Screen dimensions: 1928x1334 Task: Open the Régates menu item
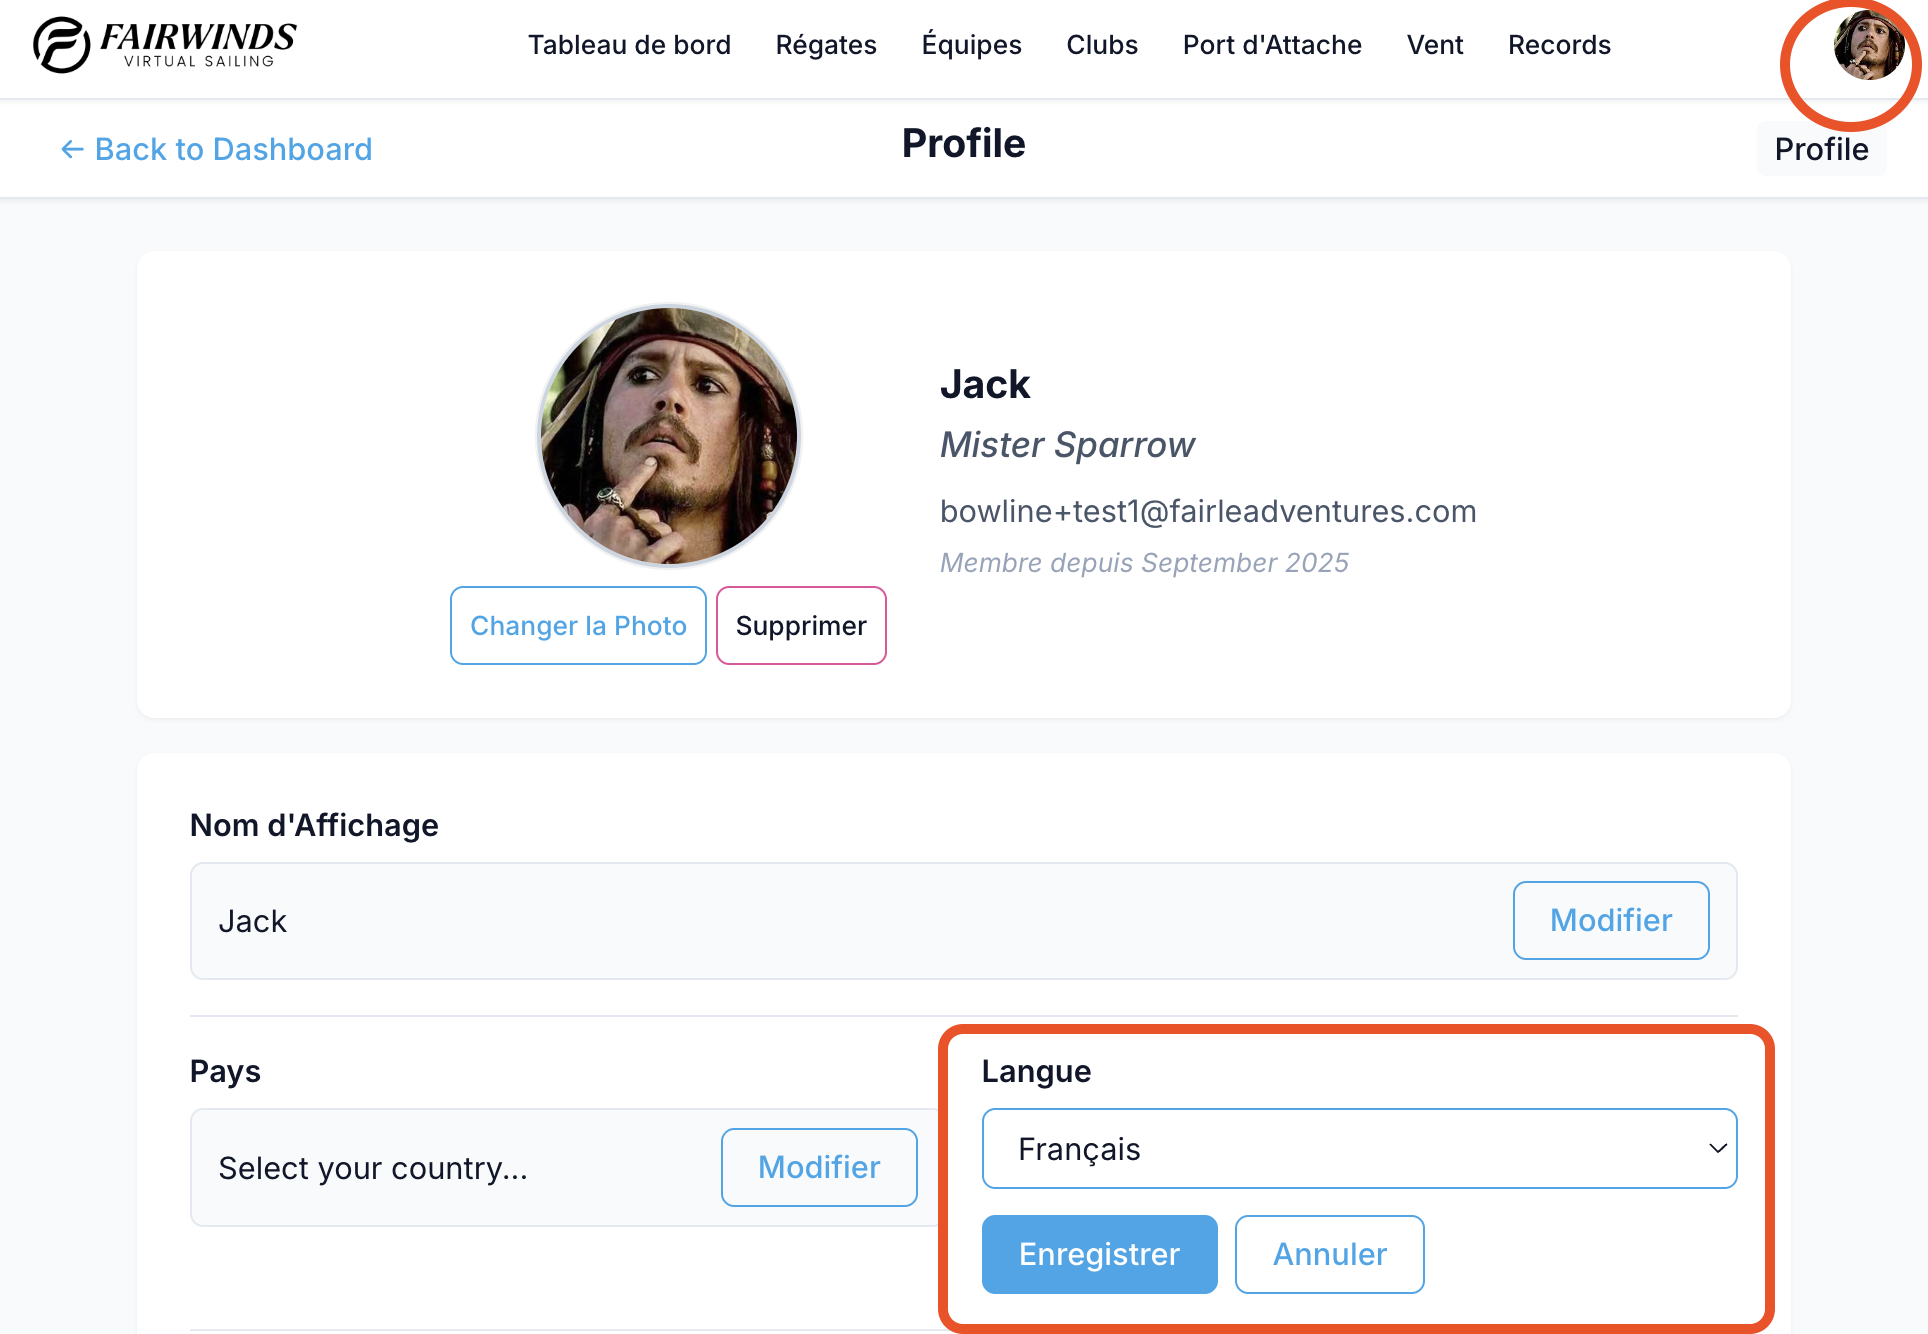pyautogui.click(x=826, y=45)
